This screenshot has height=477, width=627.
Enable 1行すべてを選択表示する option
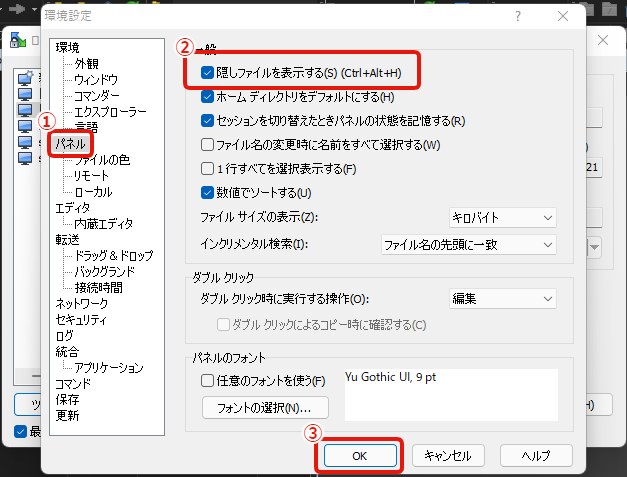click(x=208, y=169)
